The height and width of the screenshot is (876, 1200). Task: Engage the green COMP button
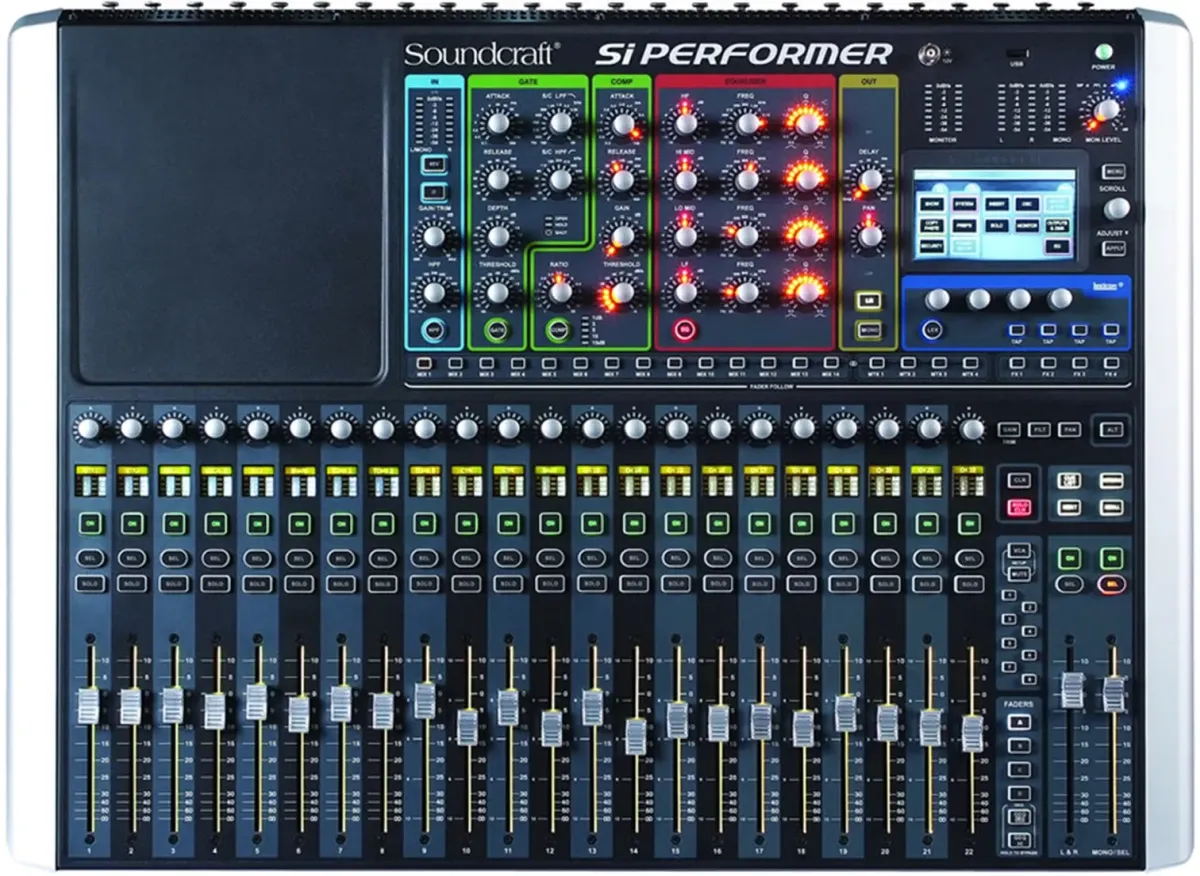pos(558,328)
